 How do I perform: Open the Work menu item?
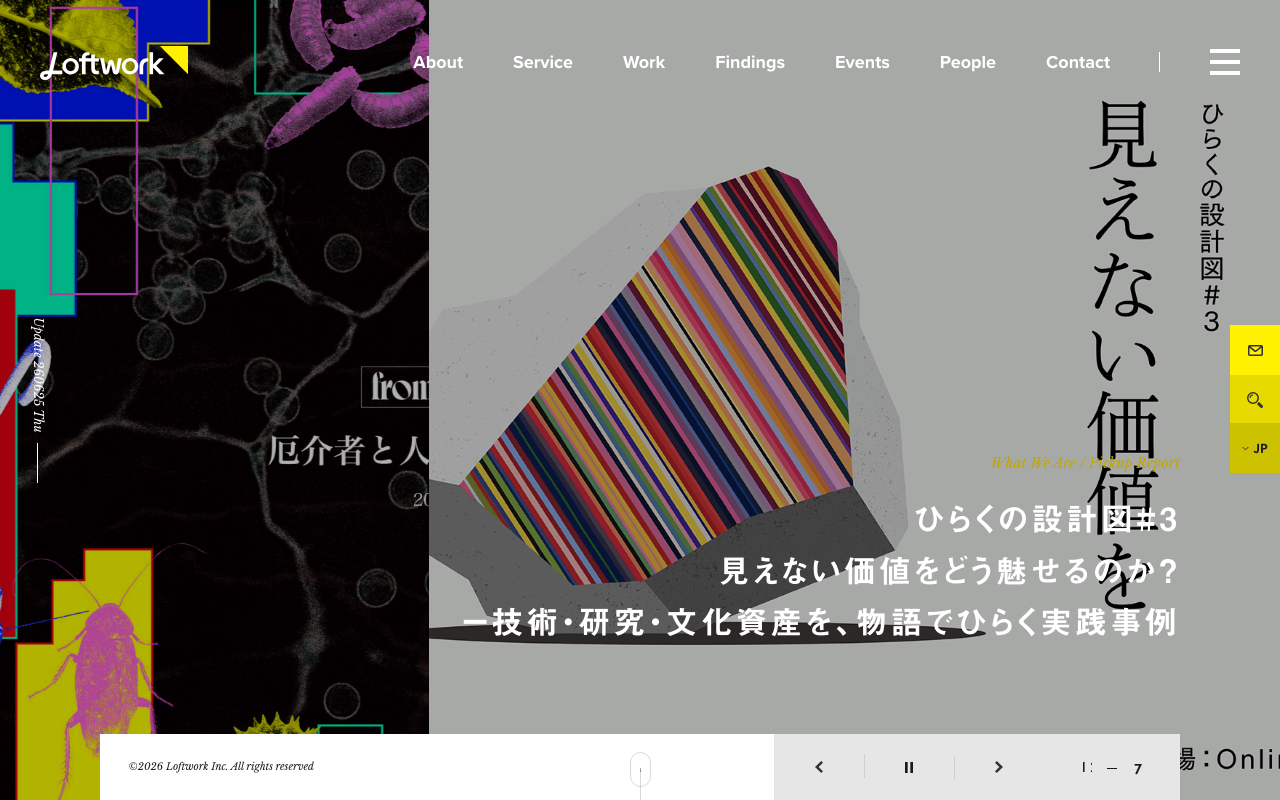point(644,62)
